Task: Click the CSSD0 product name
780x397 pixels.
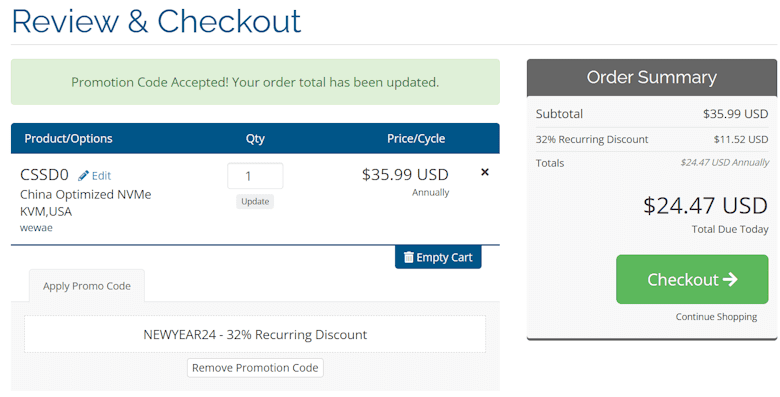Action: click(x=44, y=175)
